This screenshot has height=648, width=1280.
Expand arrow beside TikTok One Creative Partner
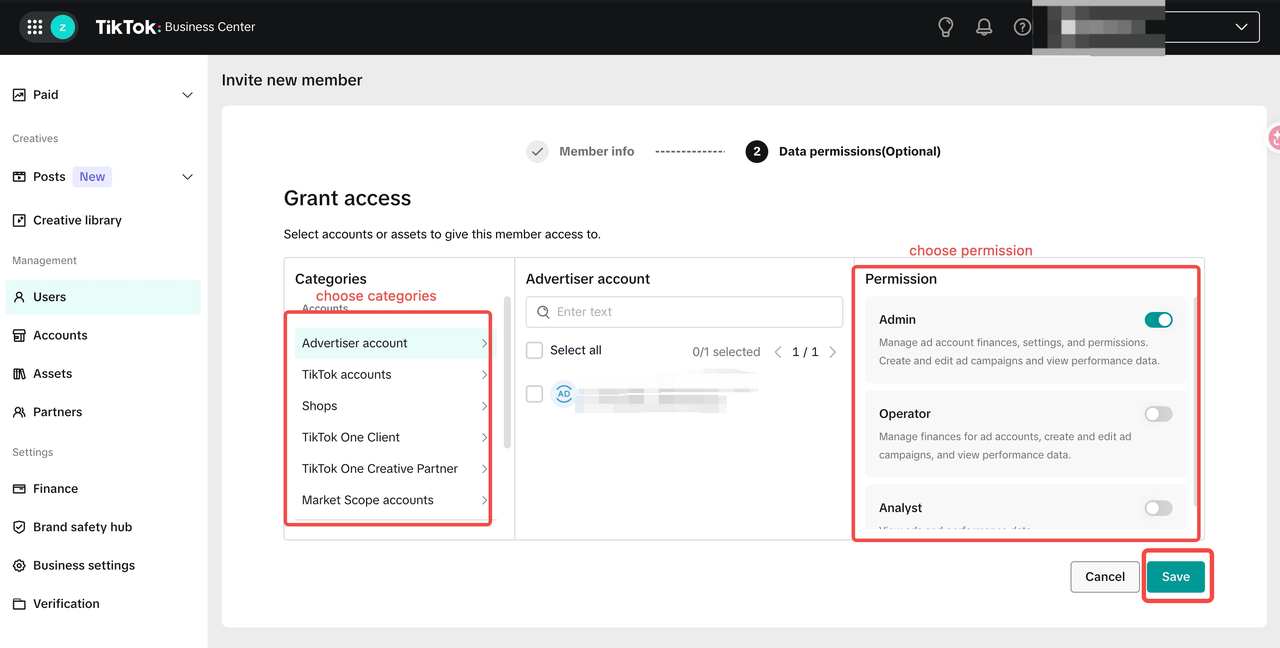[x=484, y=469]
